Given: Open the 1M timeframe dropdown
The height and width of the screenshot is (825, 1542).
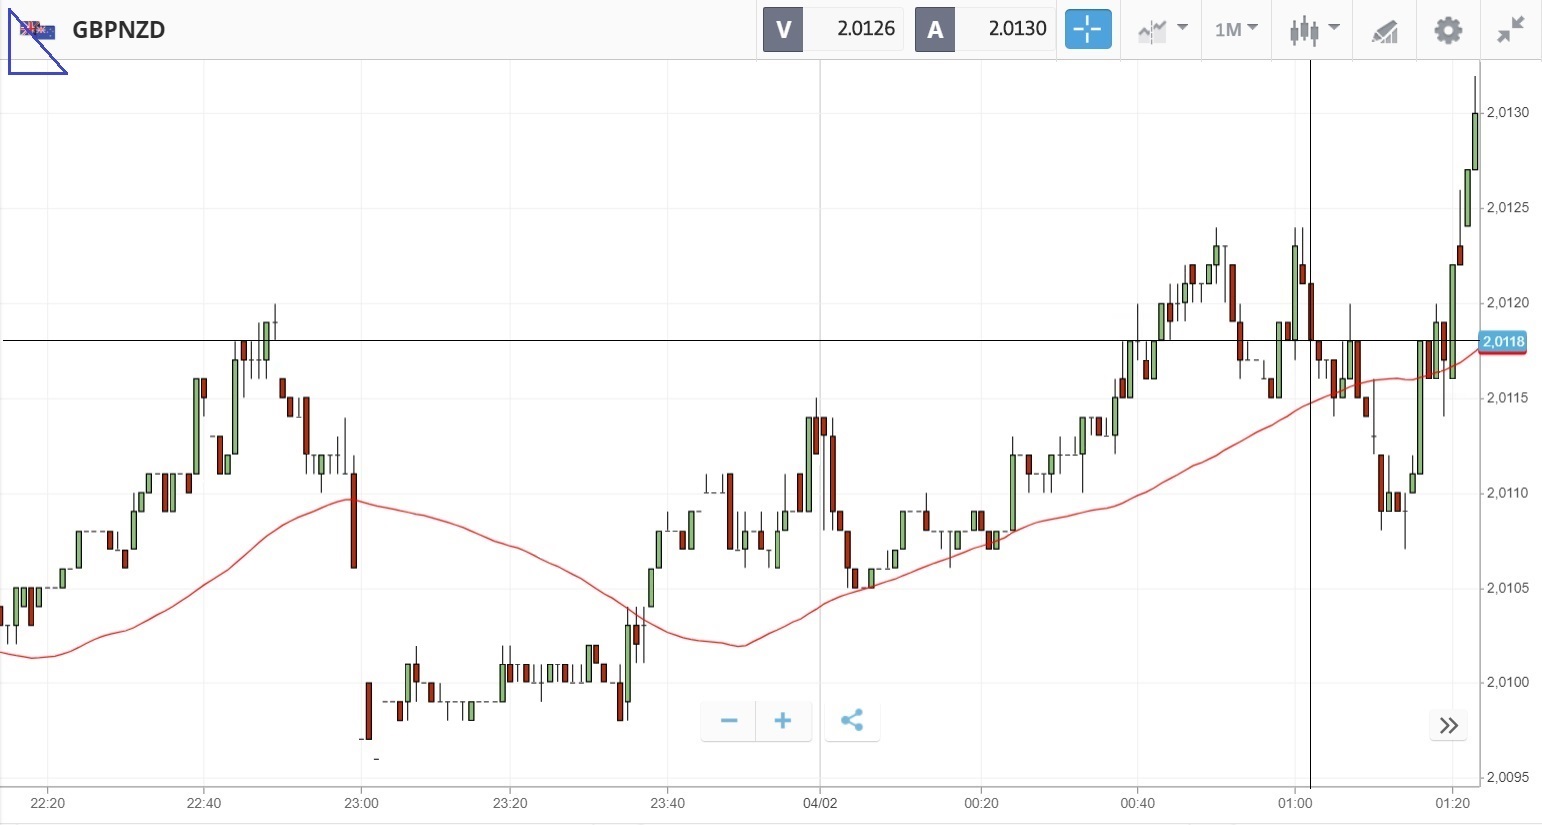Looking at the screenshot, I should pyautogui.click(x=1236, y=30).
